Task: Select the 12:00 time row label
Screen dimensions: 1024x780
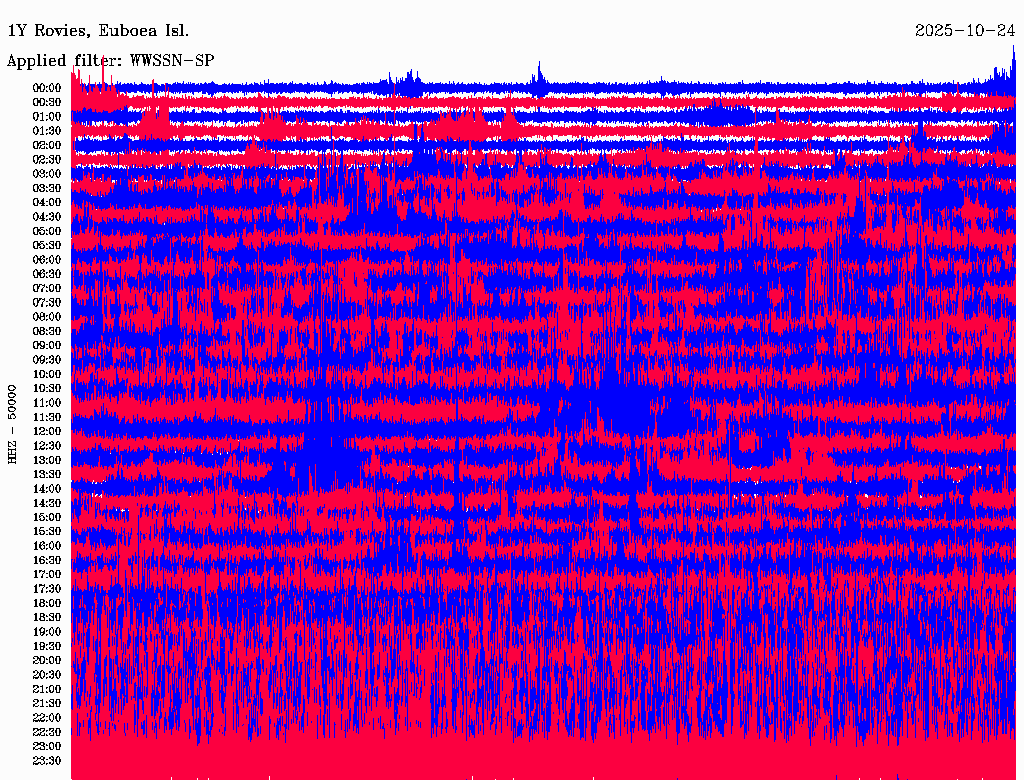Action: pyautogui.click(x=47, y=432)
